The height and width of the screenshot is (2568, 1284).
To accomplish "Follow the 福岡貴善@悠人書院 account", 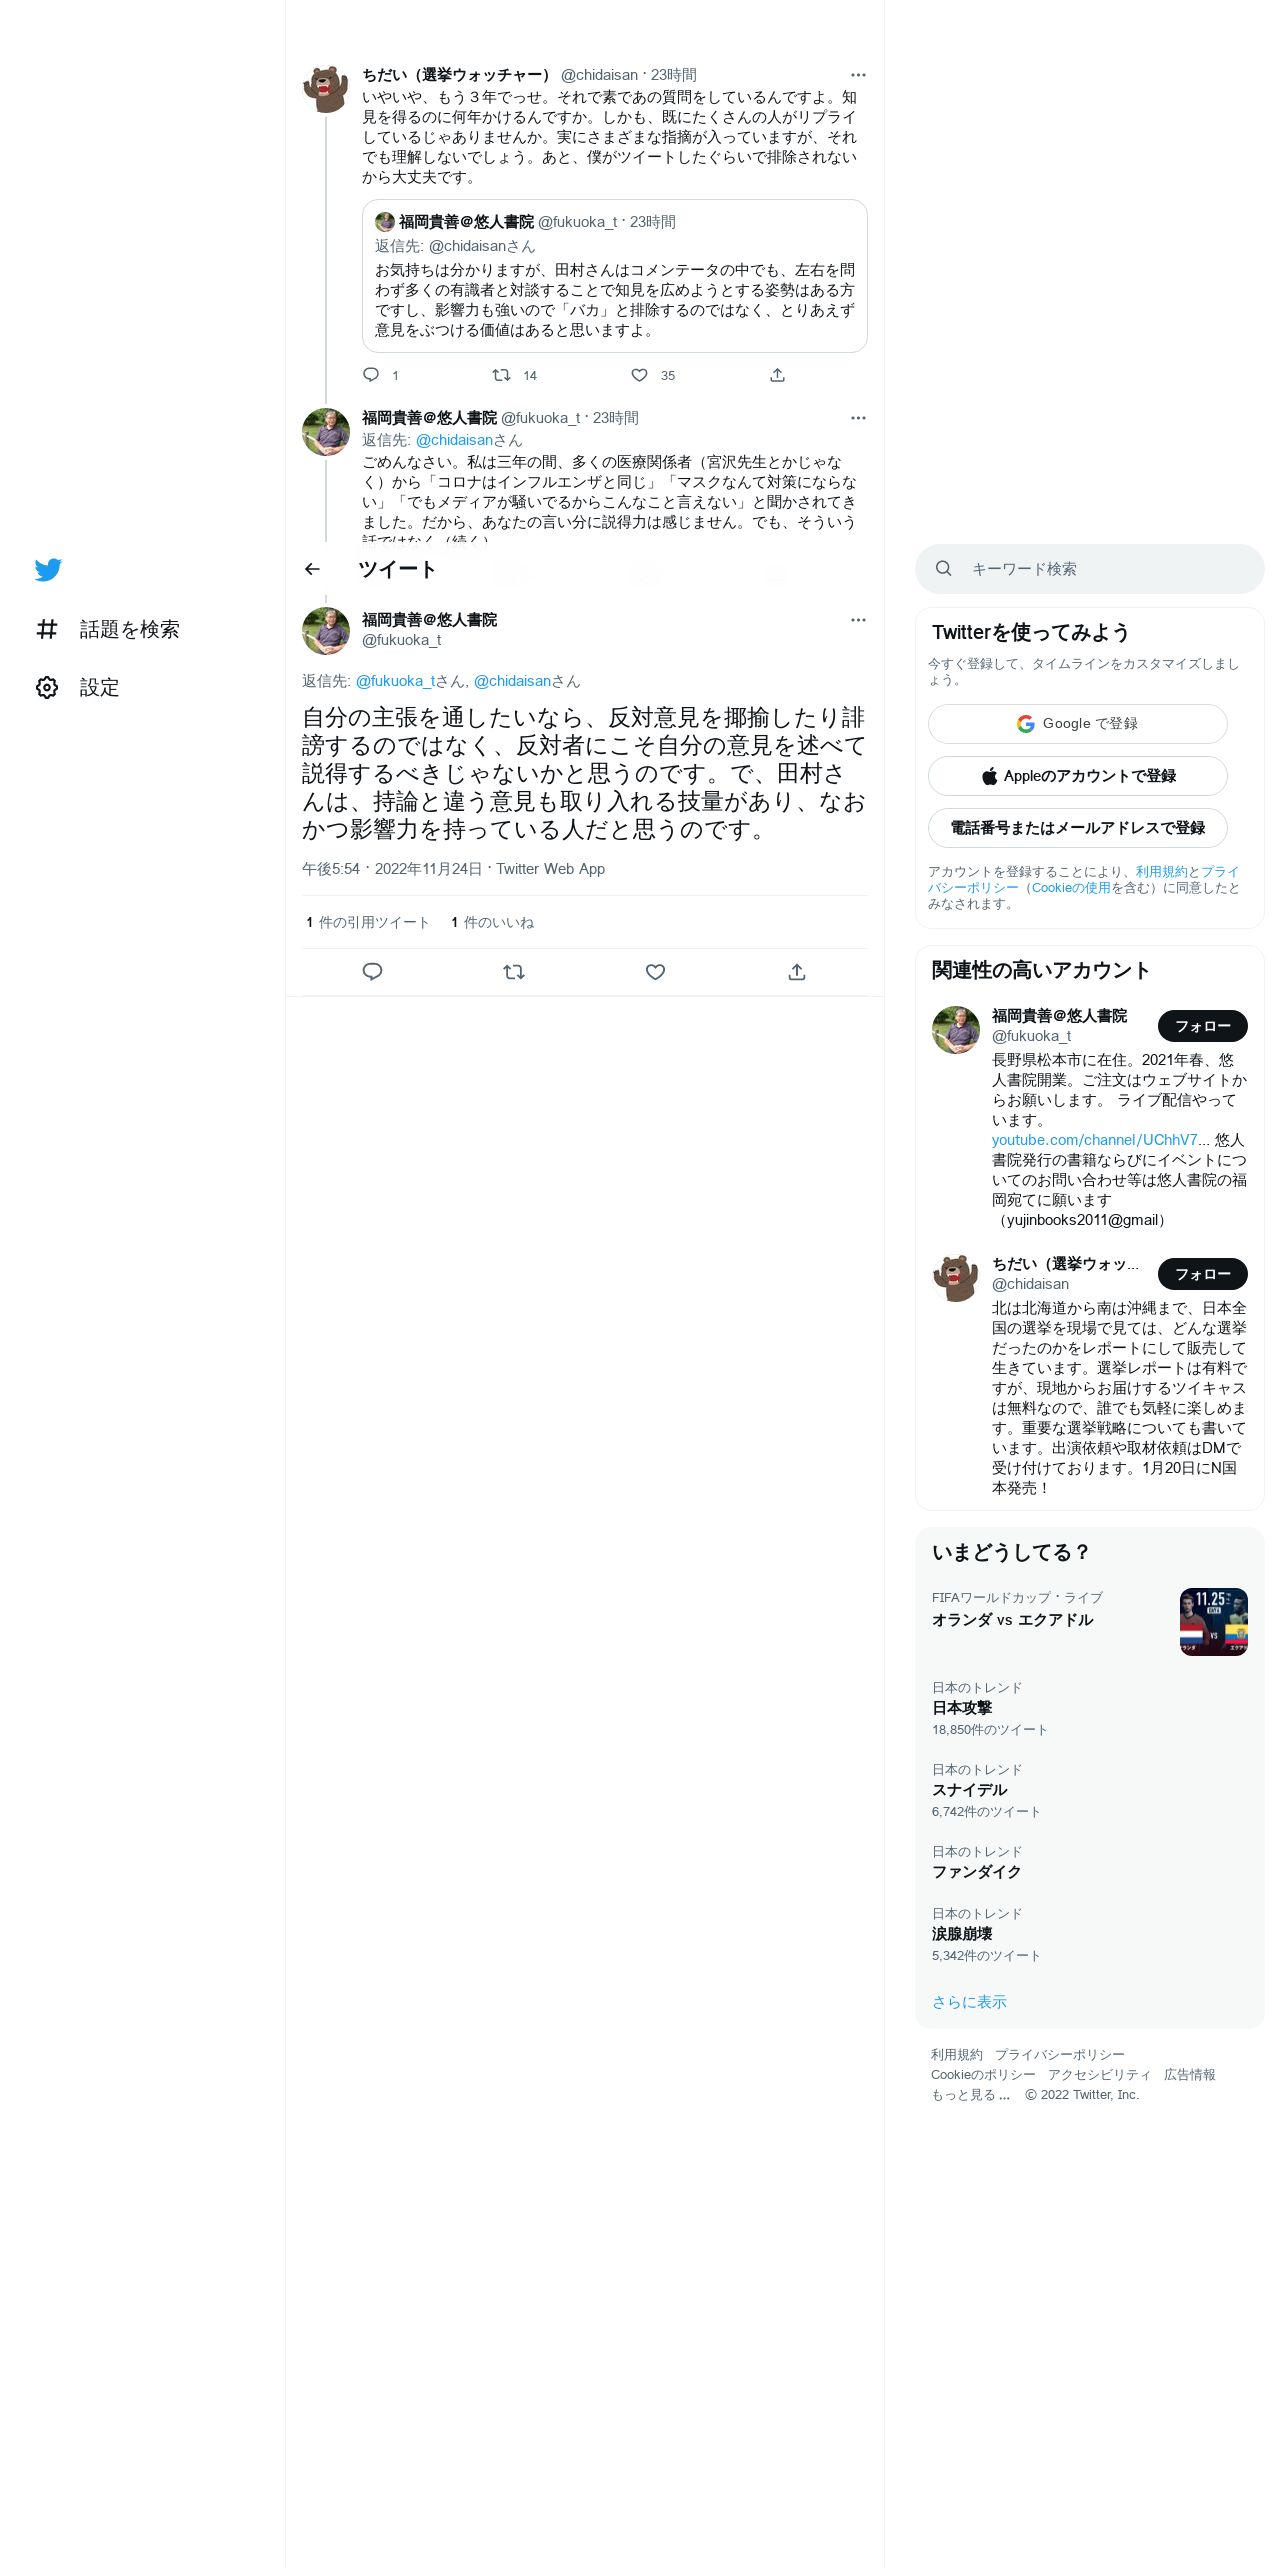I will 1202,1026.
